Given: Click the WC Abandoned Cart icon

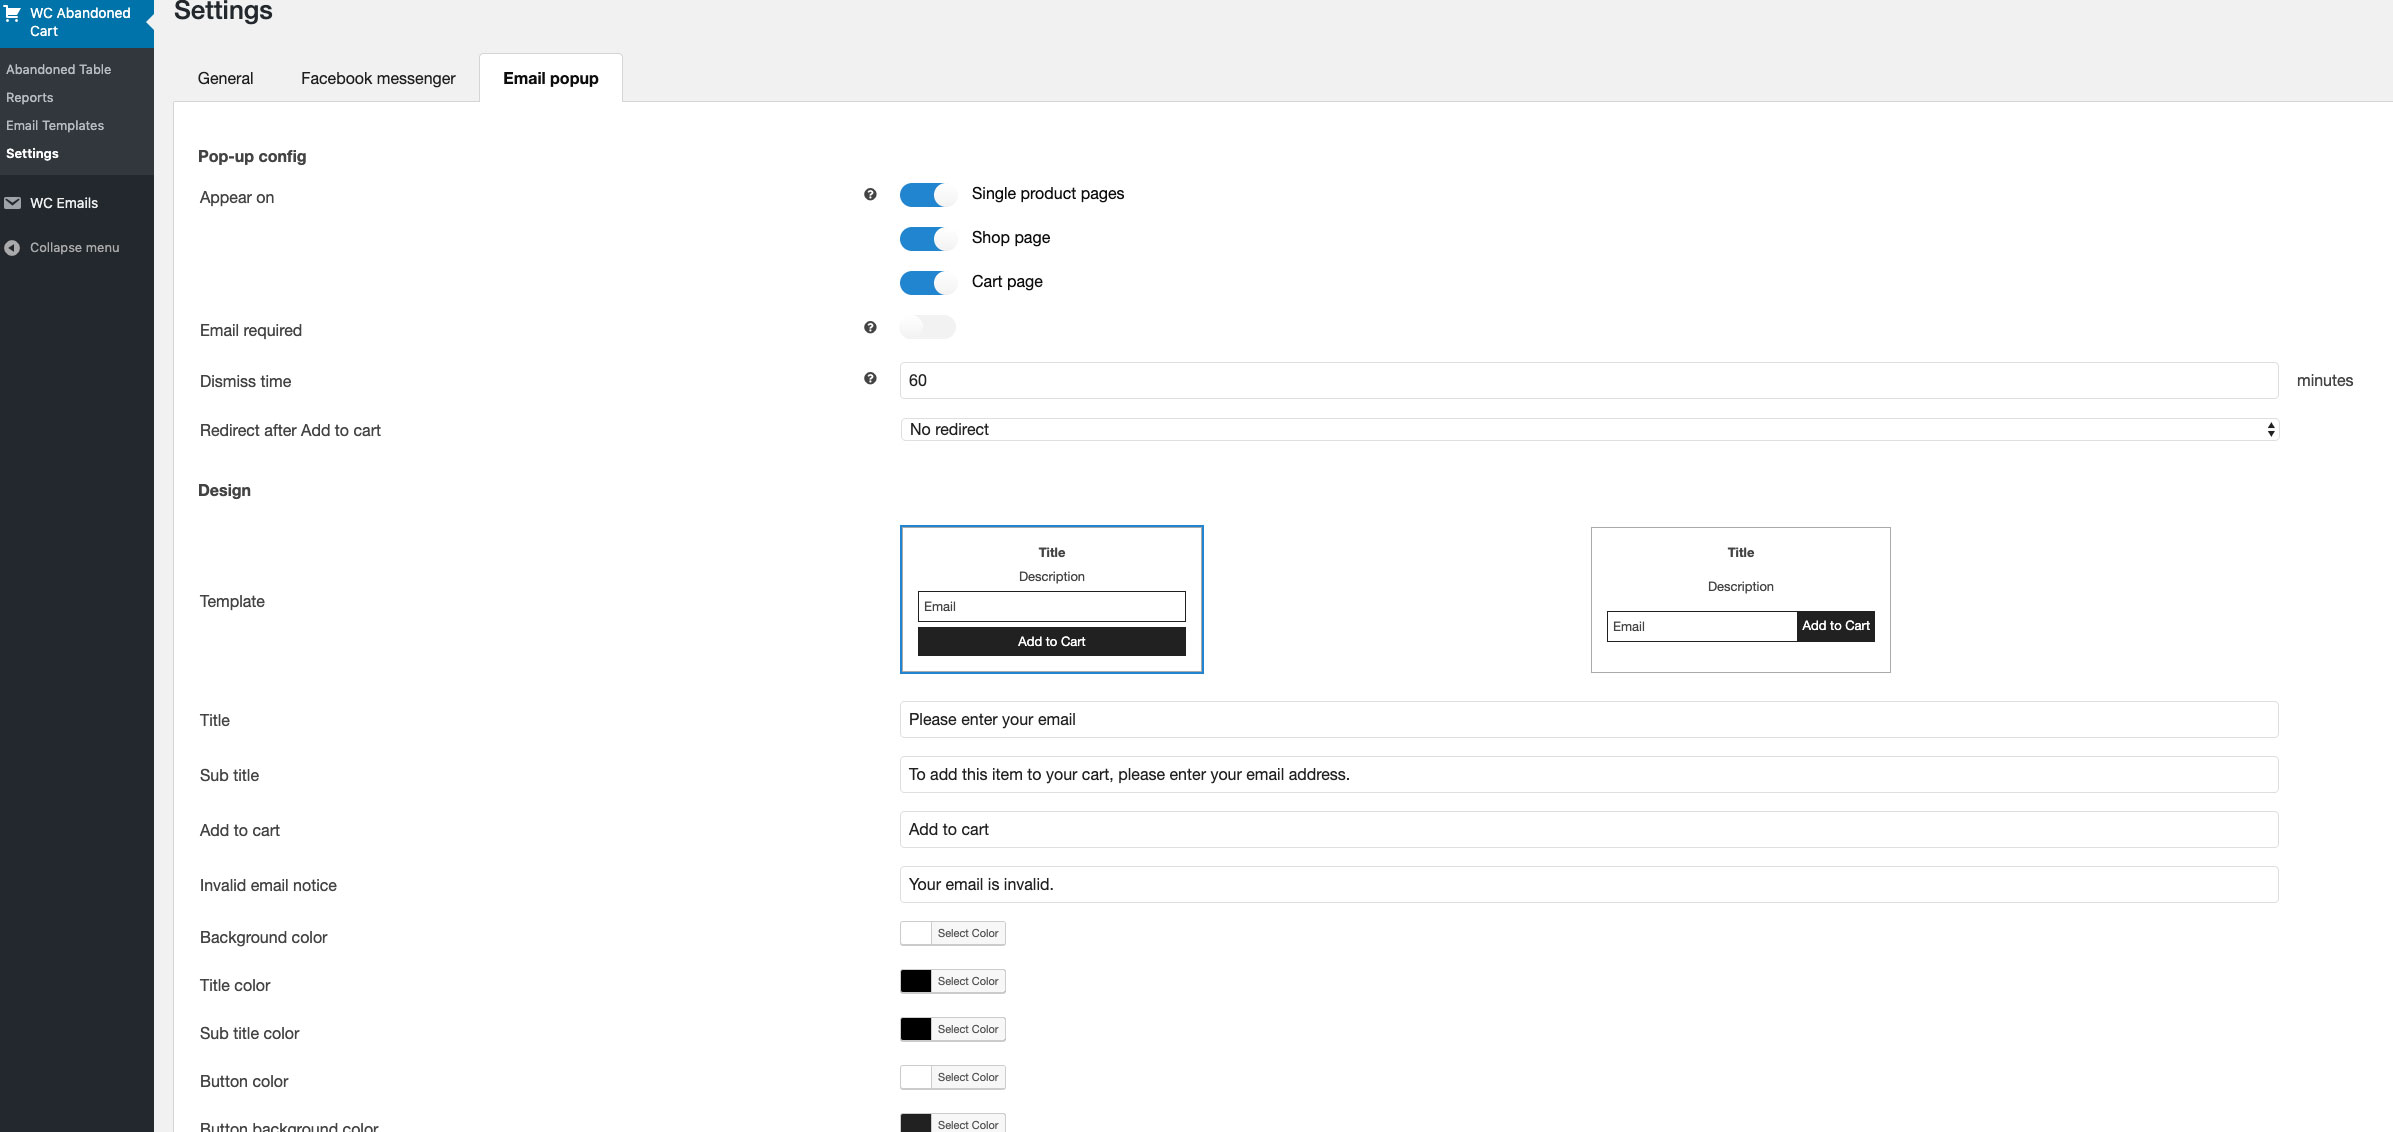Looking at the screenshot, I should pyautogui.click(x=13, y=14).
